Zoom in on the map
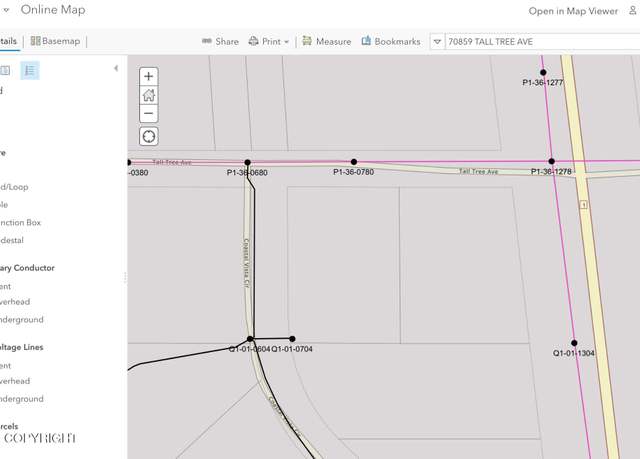The image size is (640, 459). (x=149, y=76)
